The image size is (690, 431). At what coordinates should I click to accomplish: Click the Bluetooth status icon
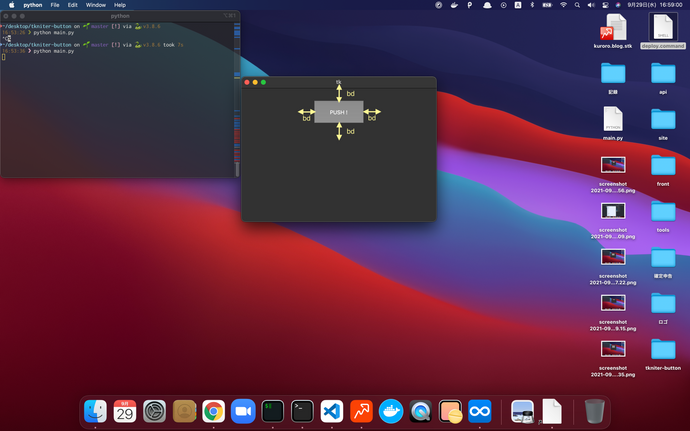(x=532, y=5)
